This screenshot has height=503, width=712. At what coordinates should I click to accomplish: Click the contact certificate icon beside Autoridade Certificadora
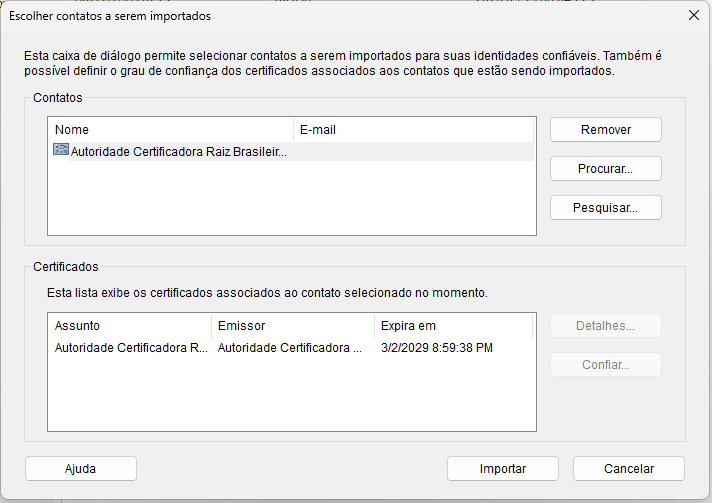pyautogui.click(x=61, y=149)
